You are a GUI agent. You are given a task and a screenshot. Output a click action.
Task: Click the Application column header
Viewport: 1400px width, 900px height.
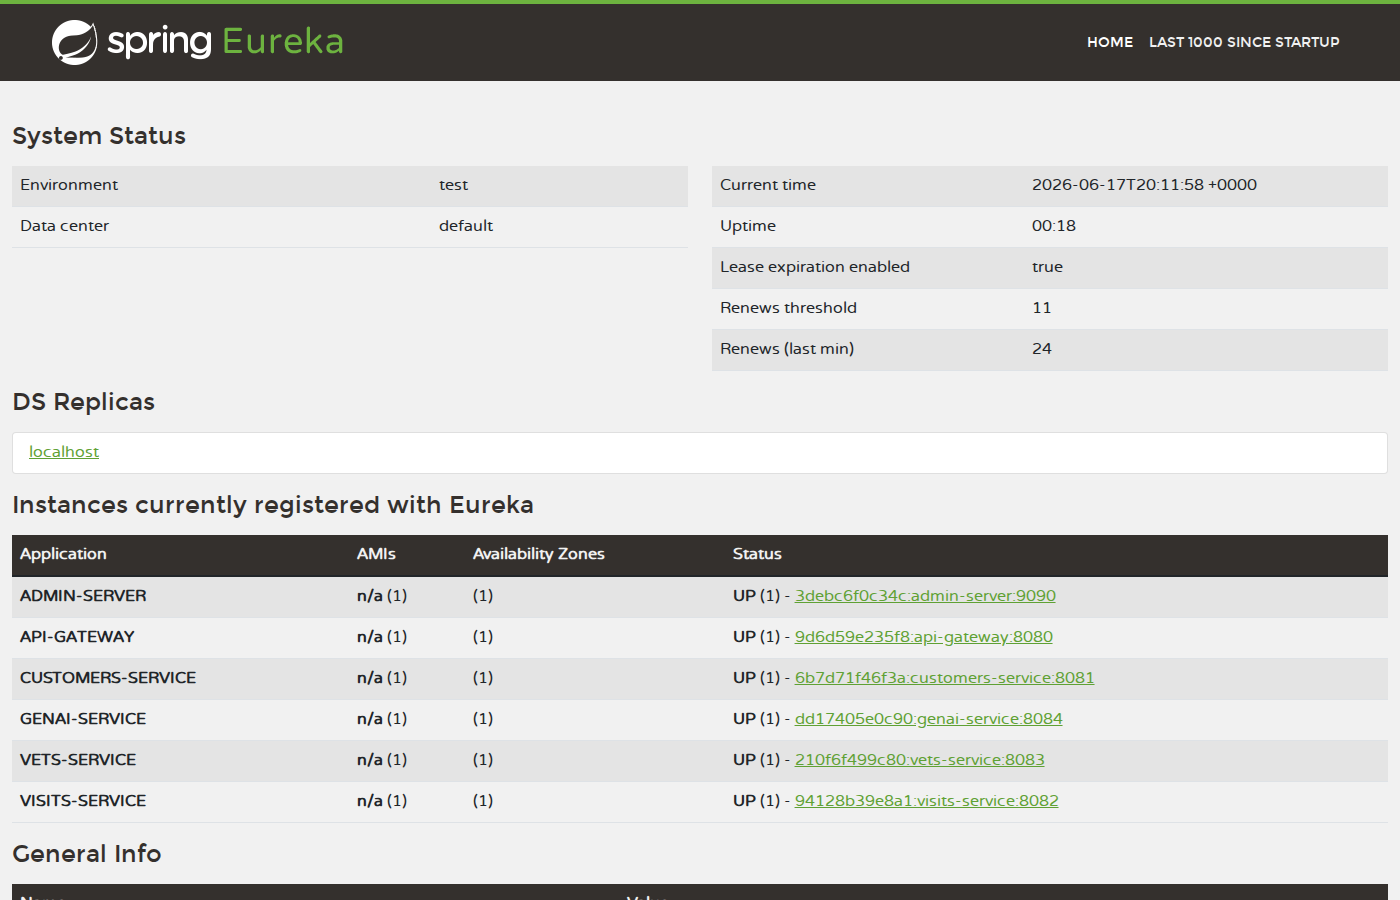[x=63, y=554]
